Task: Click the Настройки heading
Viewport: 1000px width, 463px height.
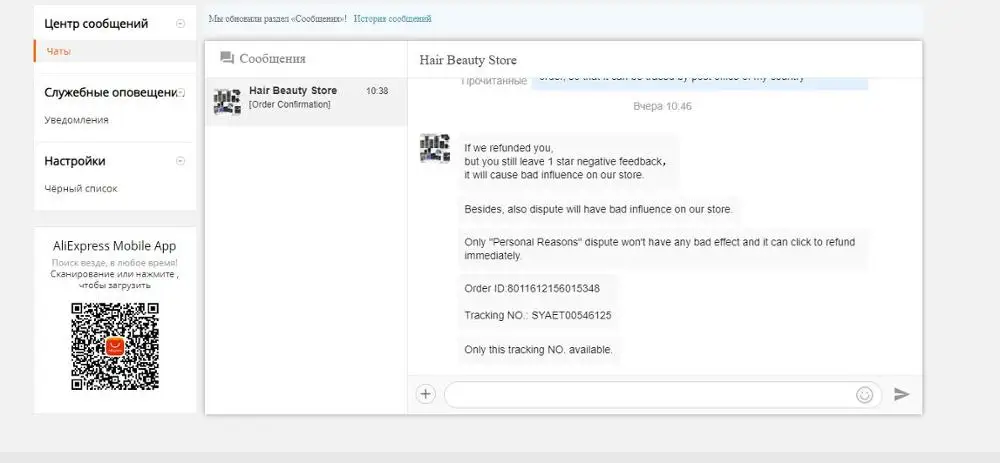Action: [x=75, y=161]
